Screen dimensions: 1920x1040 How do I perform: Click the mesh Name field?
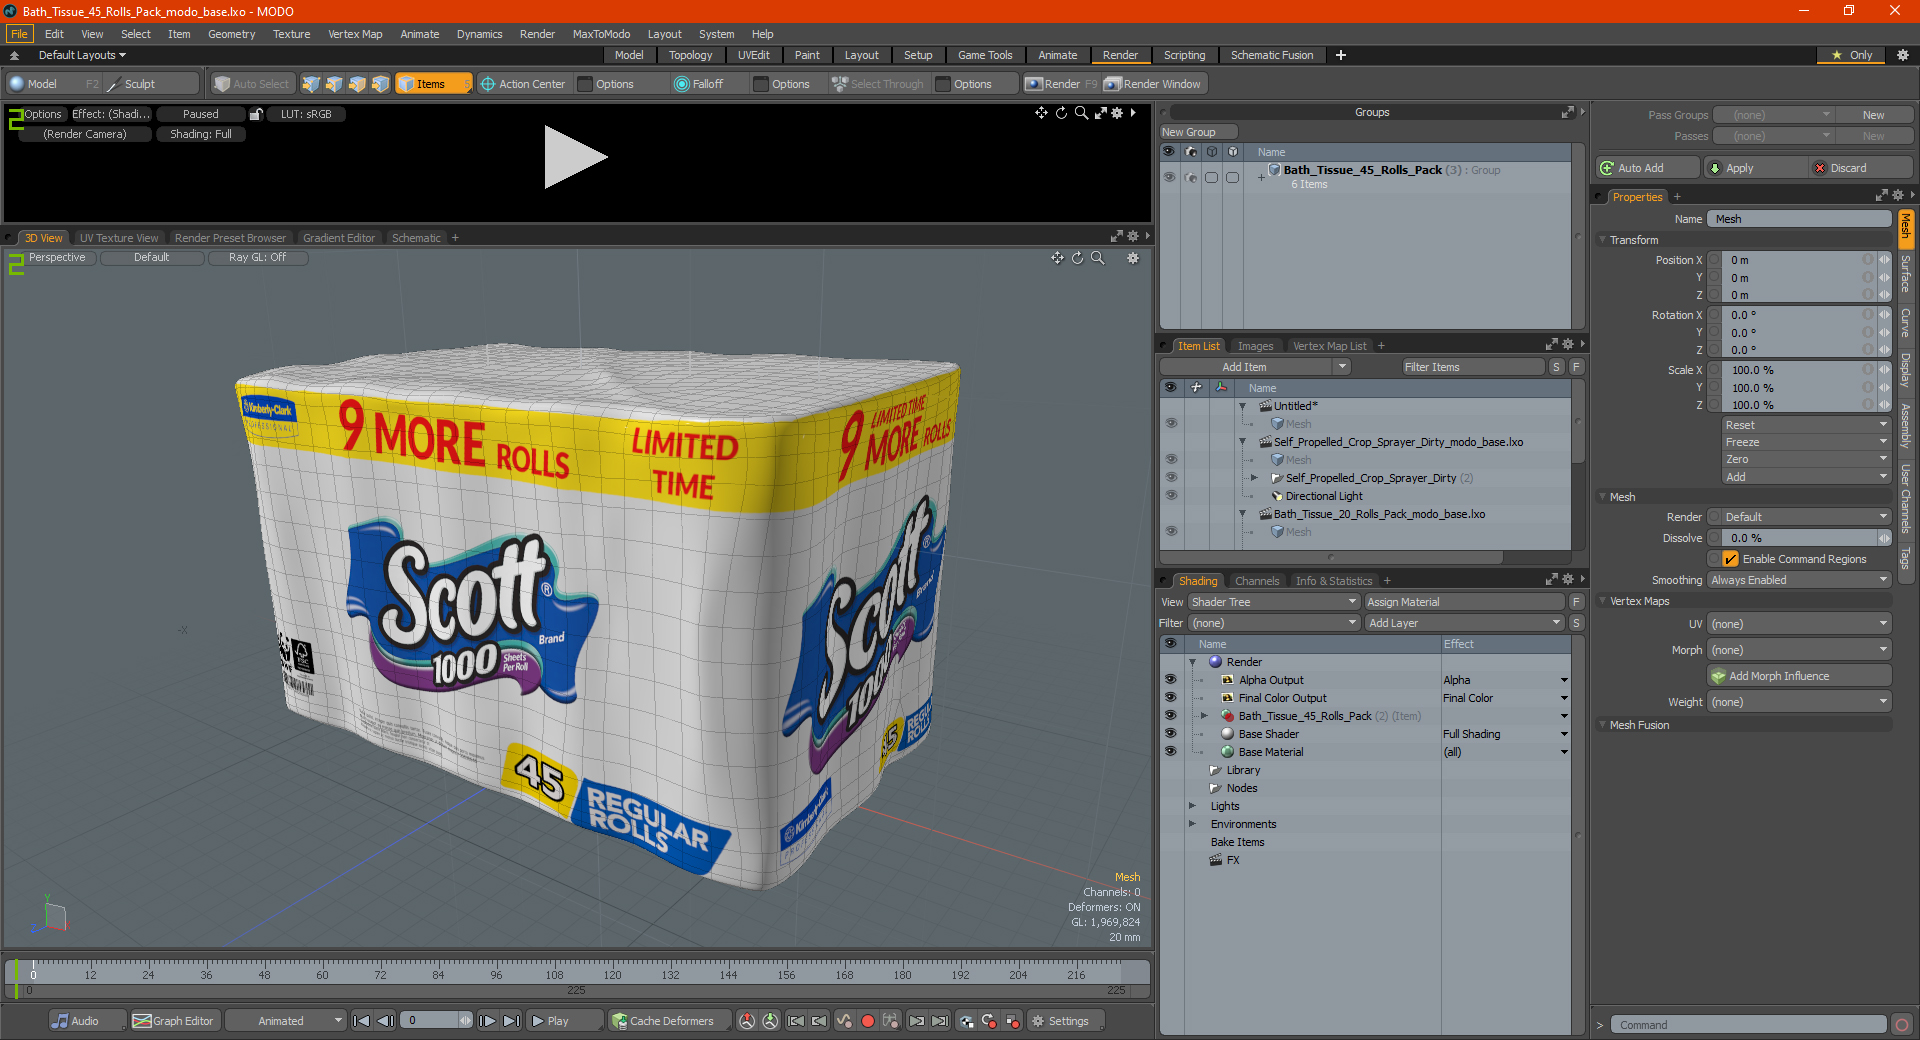(1799, 219)
